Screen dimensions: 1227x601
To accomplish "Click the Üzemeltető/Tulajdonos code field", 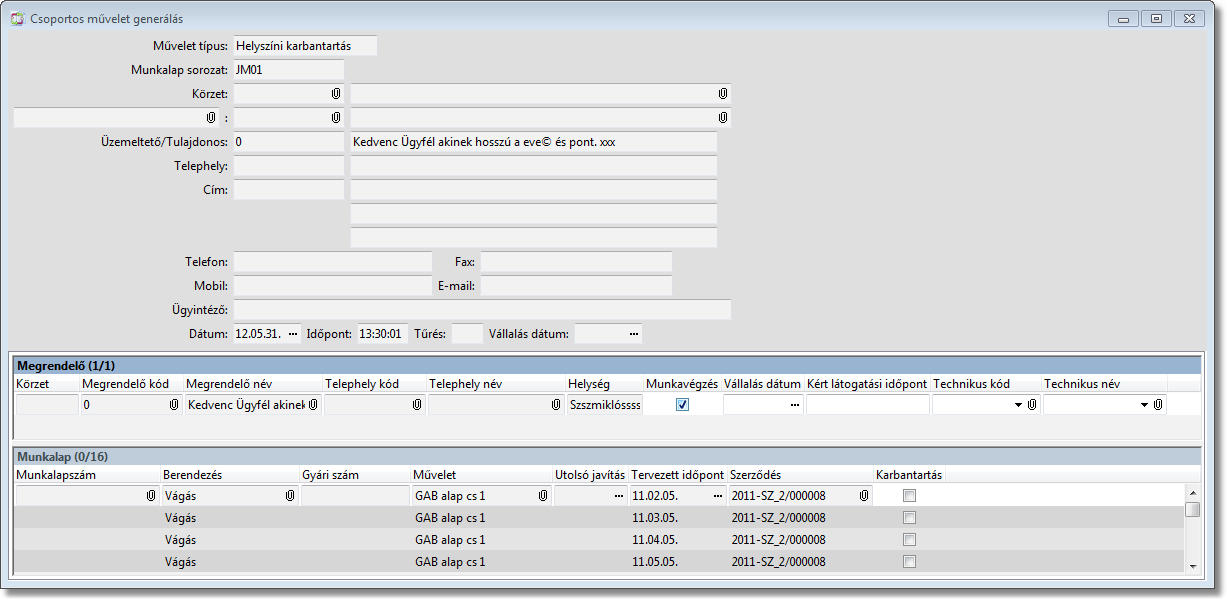I will click(288, 142).
